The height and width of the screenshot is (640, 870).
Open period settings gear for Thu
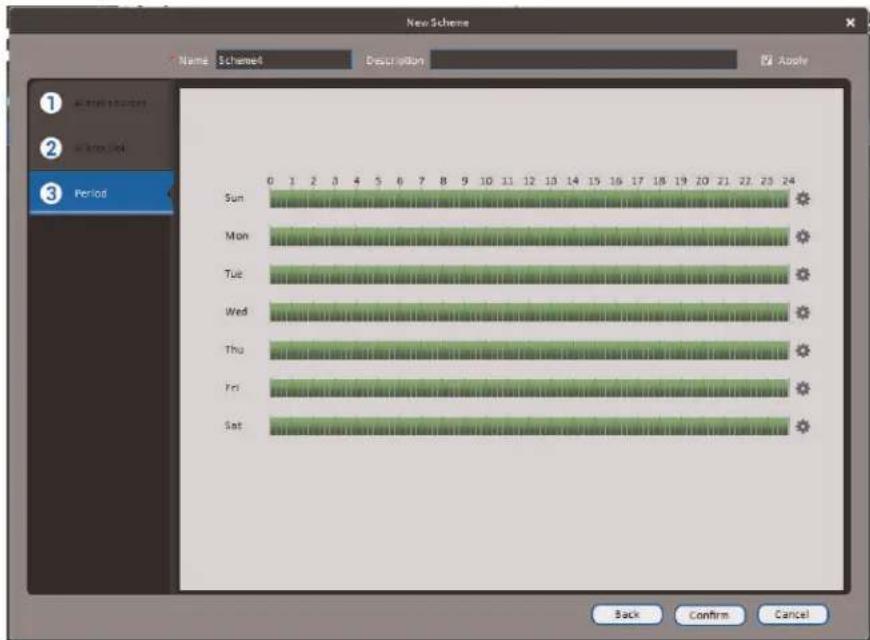tap(802, 350)
